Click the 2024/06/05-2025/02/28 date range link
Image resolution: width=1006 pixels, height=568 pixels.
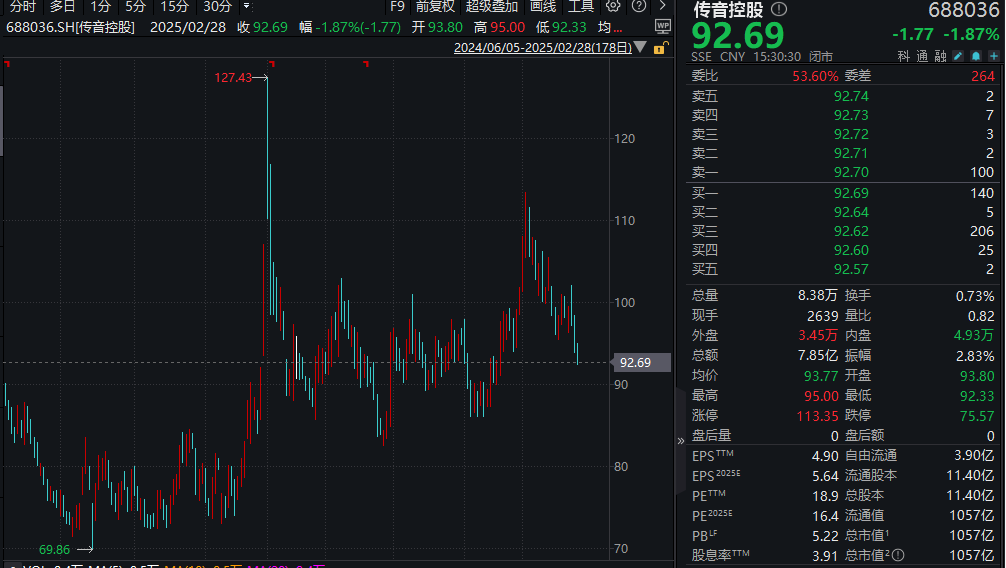542,47
